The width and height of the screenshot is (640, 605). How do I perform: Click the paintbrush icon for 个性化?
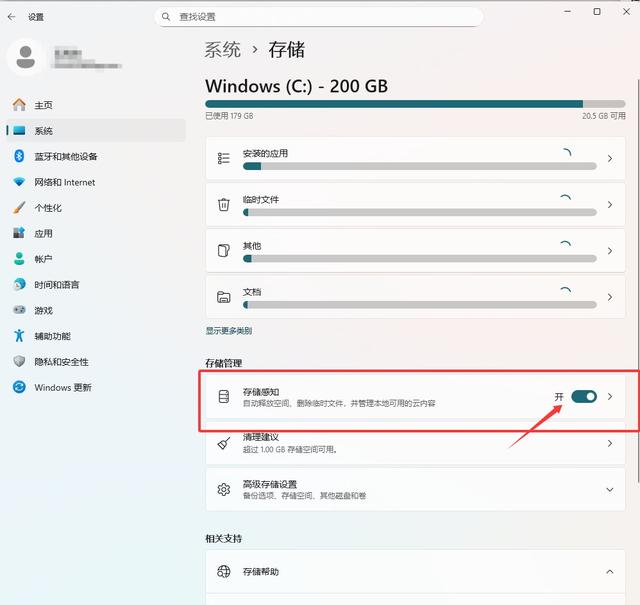(x=19, y=207)
